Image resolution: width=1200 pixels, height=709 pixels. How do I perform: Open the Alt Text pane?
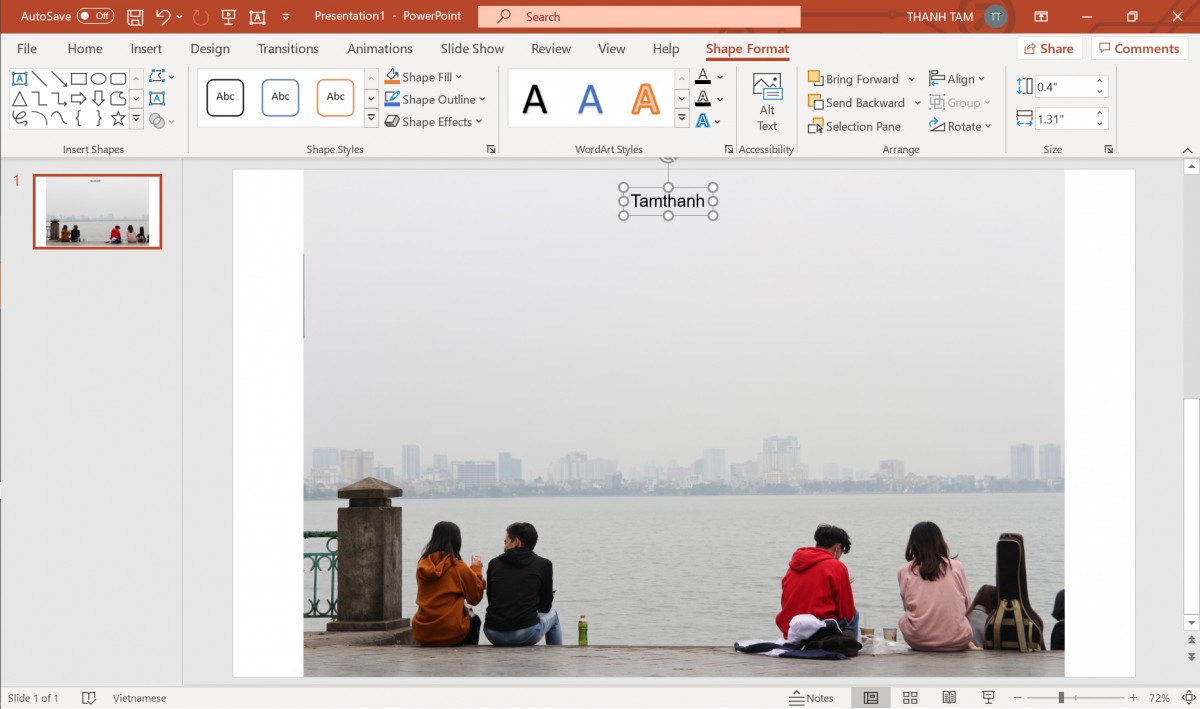tap(767, 102)
